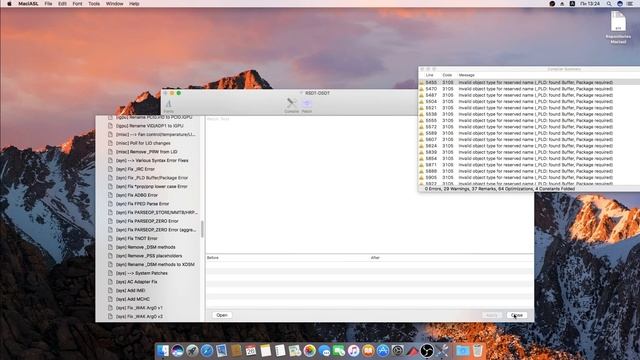Select '[sys] Fix _WAK Arg0 v1' patch
Screen dimensions: 640x360
(x=139, y=308)
